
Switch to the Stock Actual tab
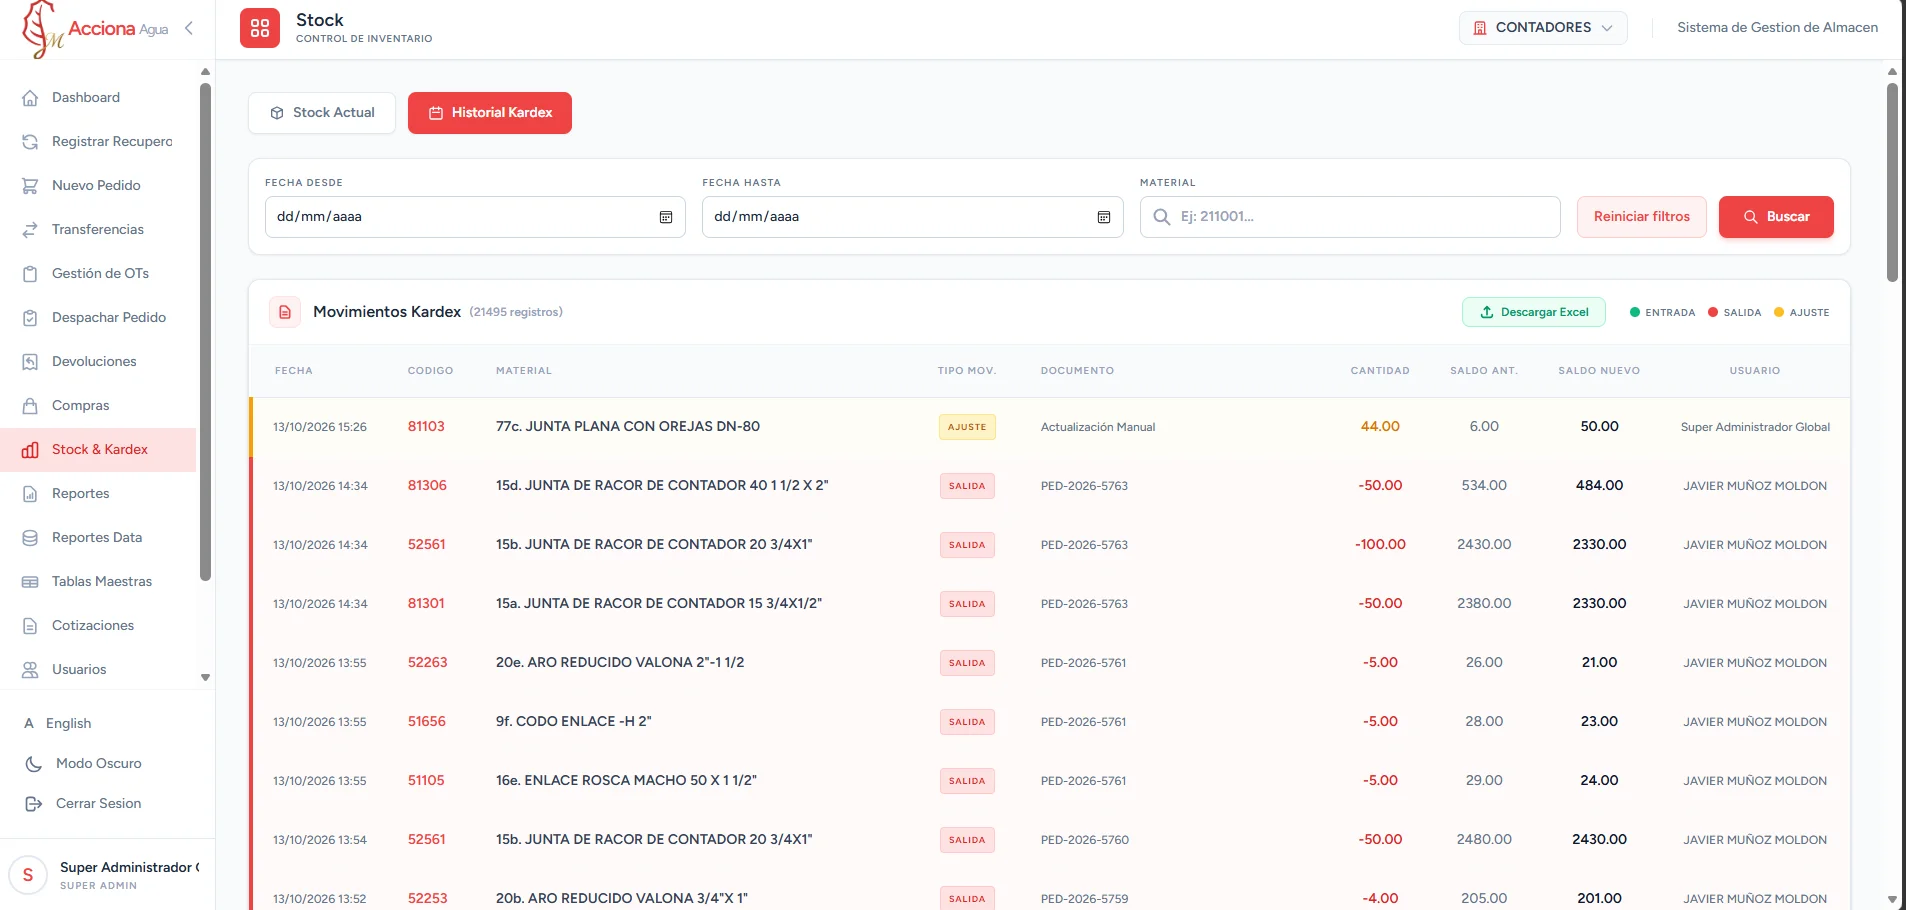pos(322,113)
